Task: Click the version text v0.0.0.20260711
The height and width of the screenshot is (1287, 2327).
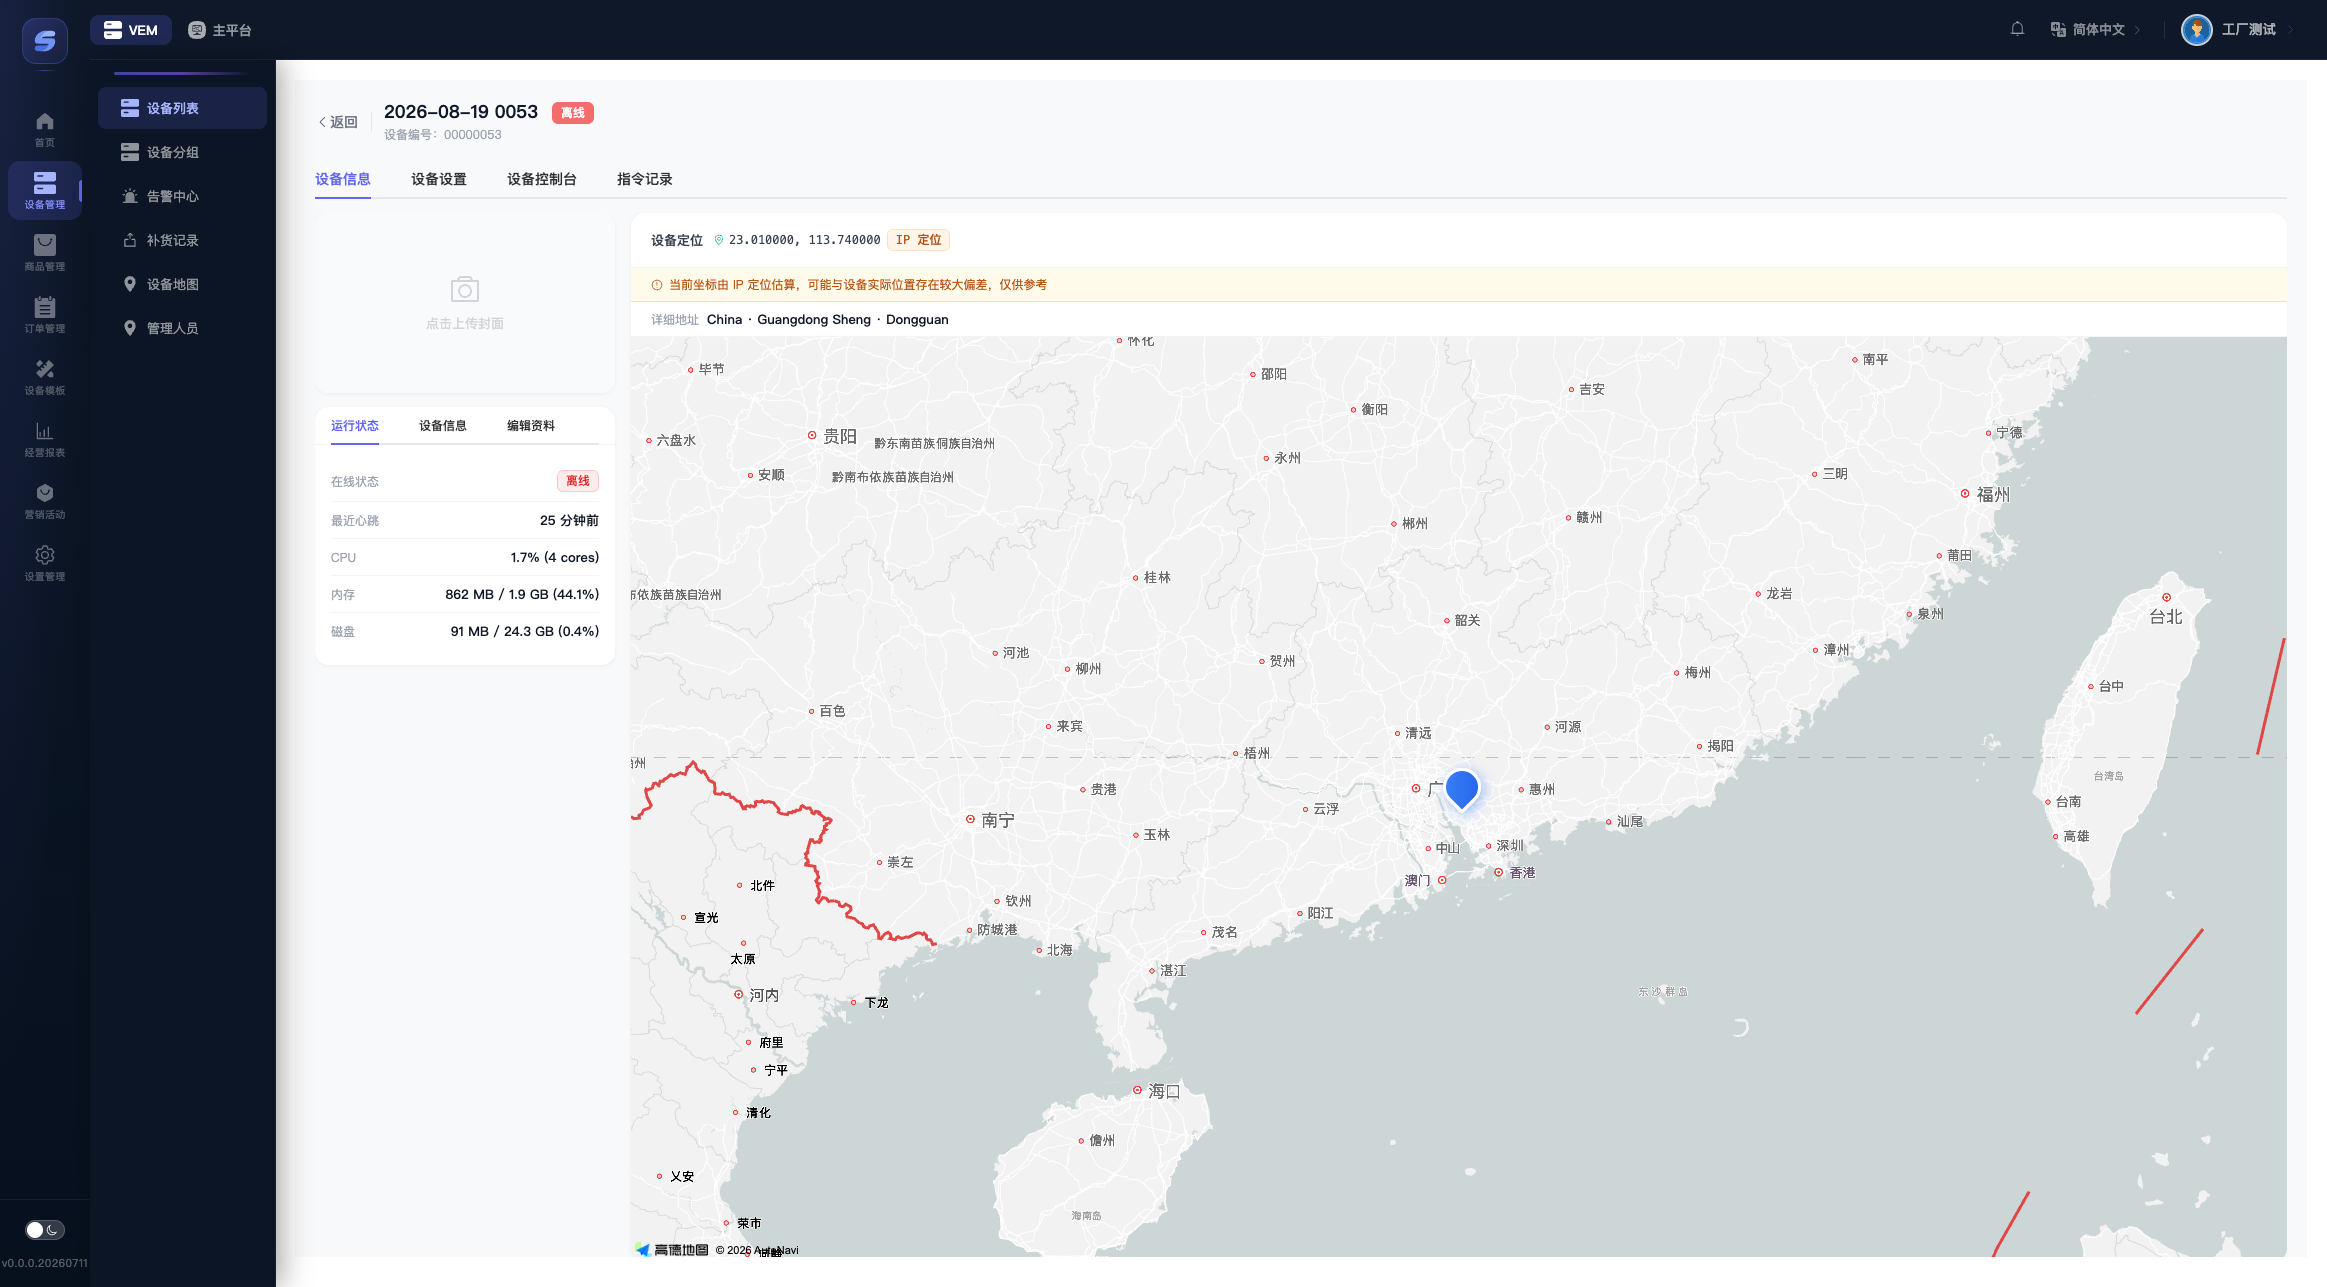Action: pyautogui.click(x=45, y=1263)
